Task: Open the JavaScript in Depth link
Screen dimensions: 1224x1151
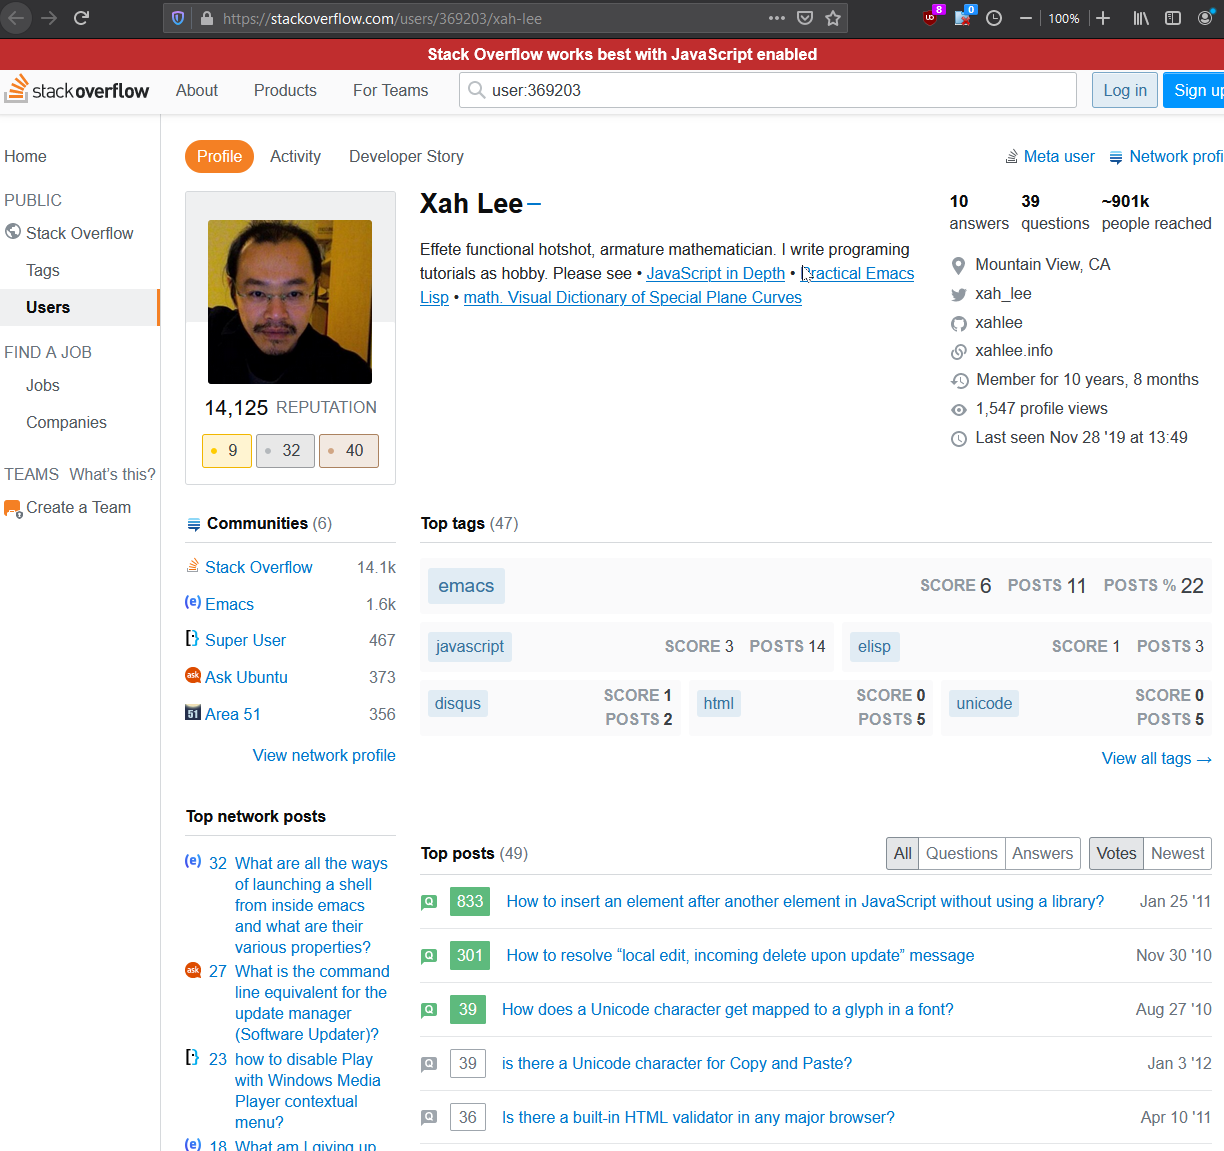Action: click(715, 273)
